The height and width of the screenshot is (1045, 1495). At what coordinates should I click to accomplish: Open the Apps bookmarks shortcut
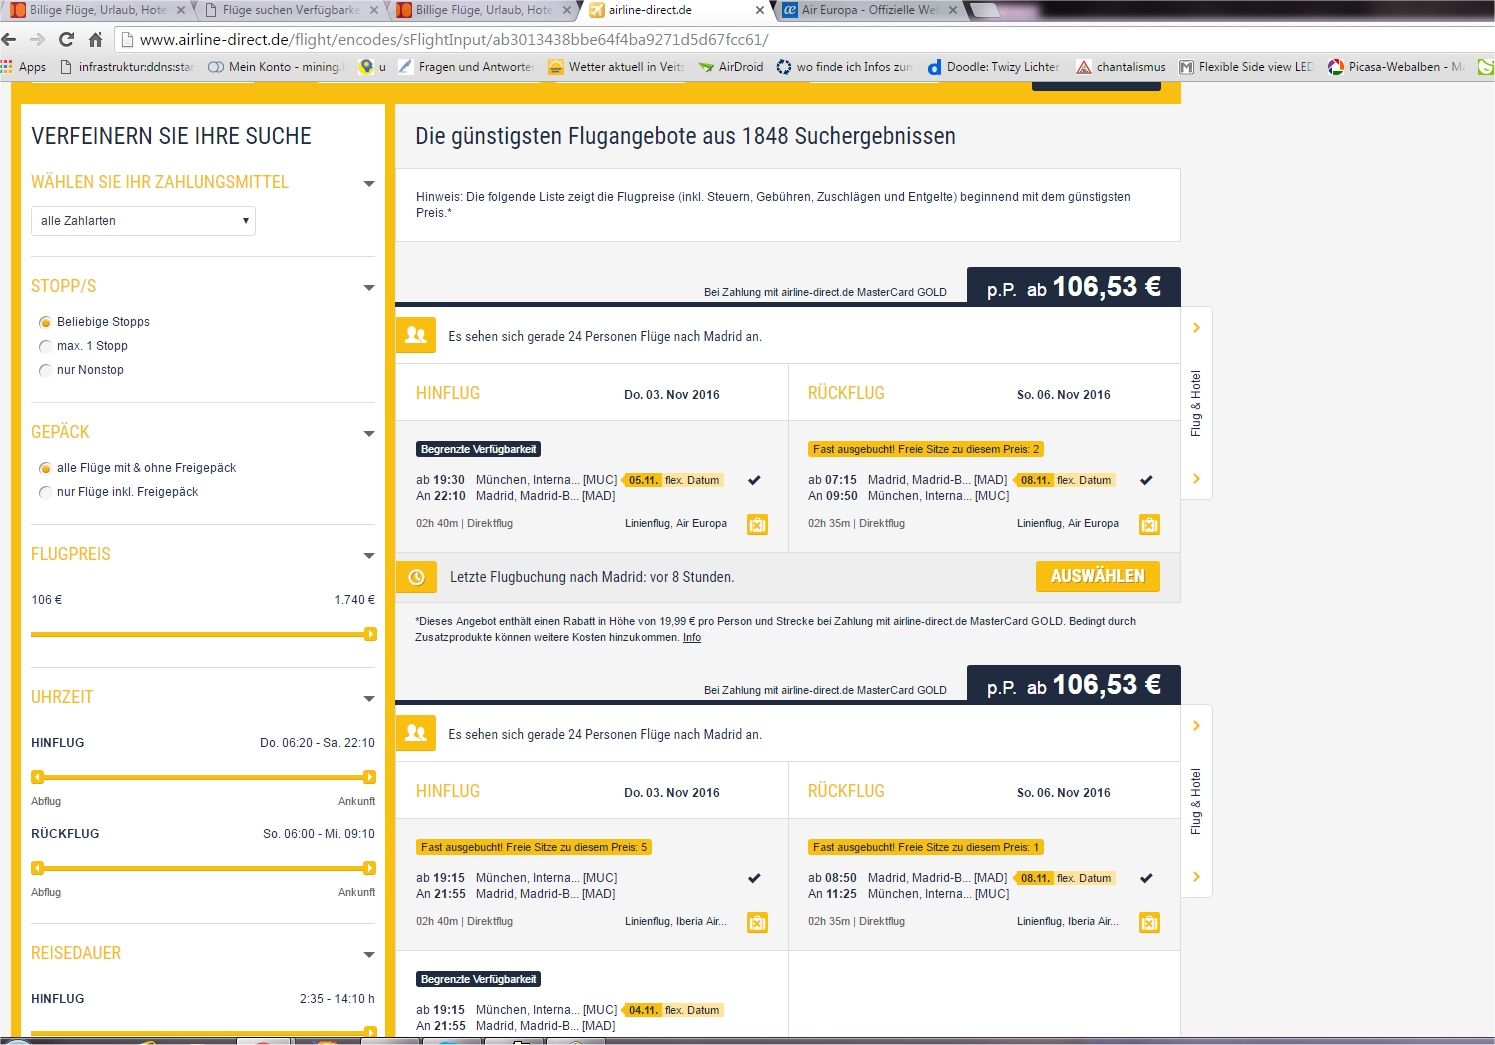tap(24, 67)
